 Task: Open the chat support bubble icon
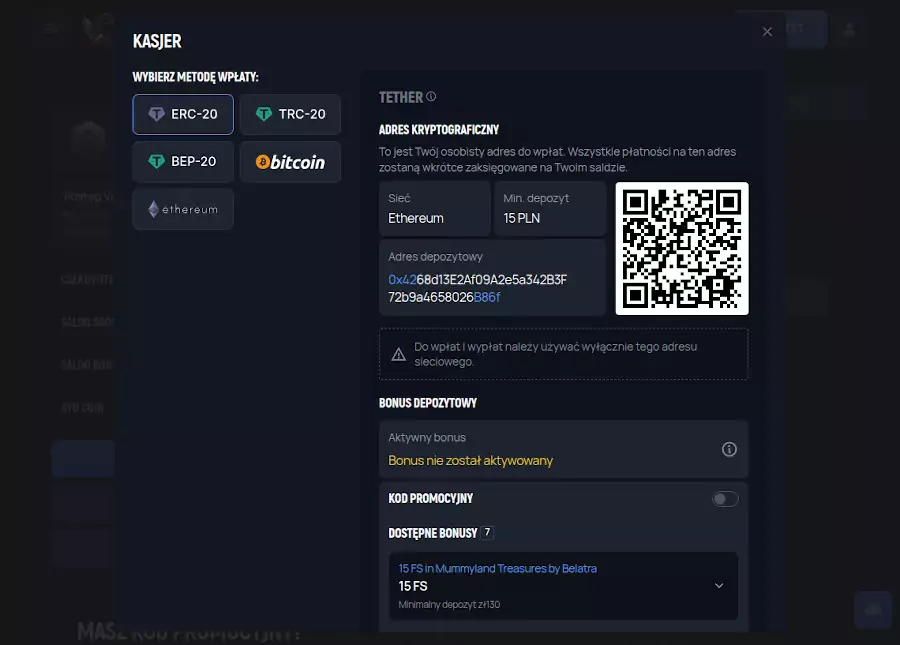click(873, 610)
